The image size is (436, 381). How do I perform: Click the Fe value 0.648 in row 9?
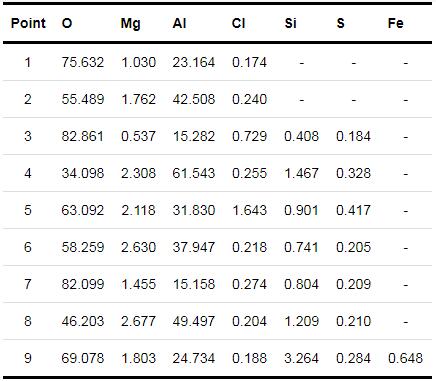pyautogui.click(x=405, y=358)
